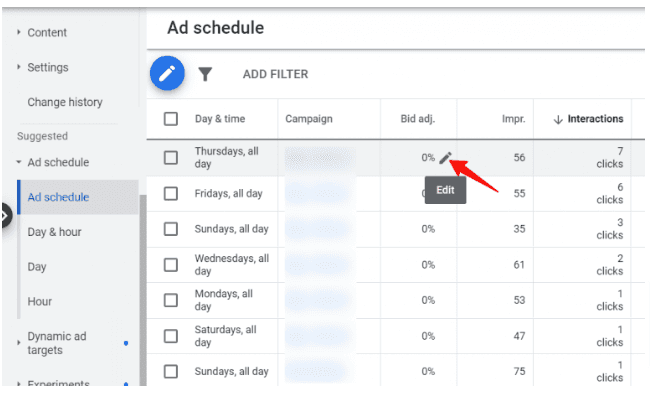Select the highlighted Ad schedule sub-item

pos(78,197)
